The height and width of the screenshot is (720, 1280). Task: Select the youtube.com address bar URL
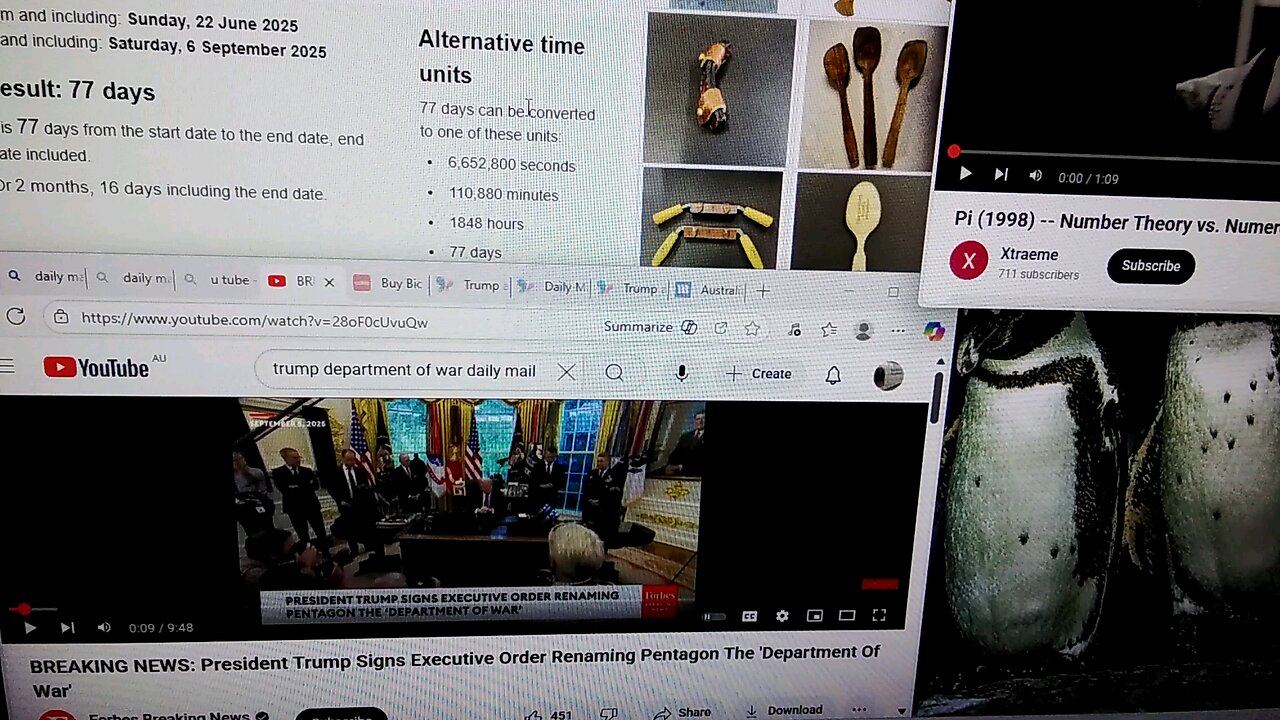tap(254, 320)
